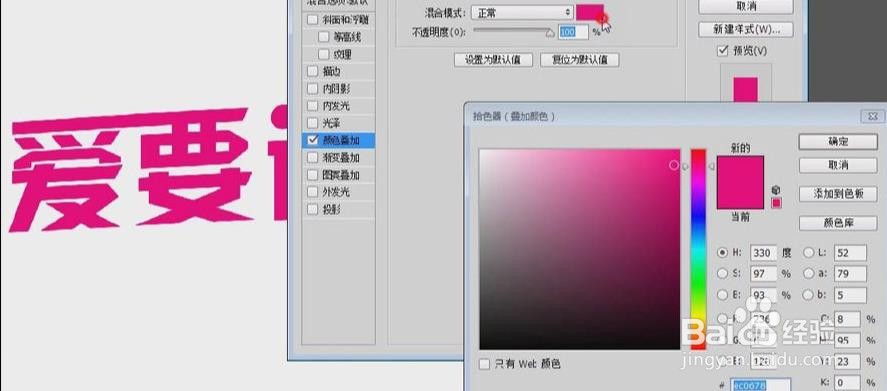Enable the 光泽 (Satin) checkbox
This screenshot has width=887, height=391.
click(312, 123)
